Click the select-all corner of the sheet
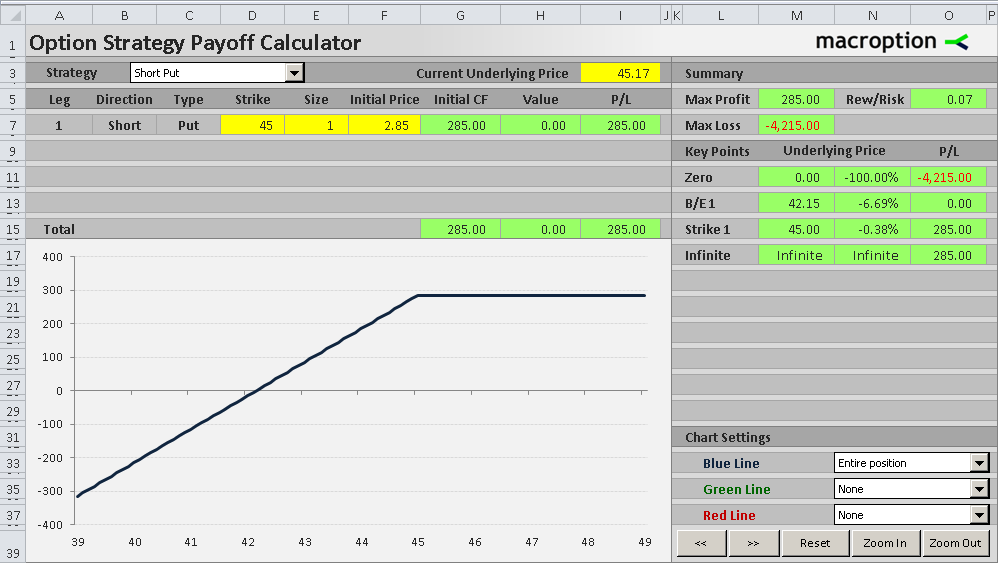This screenshot has width=998, height=563. 13,15
